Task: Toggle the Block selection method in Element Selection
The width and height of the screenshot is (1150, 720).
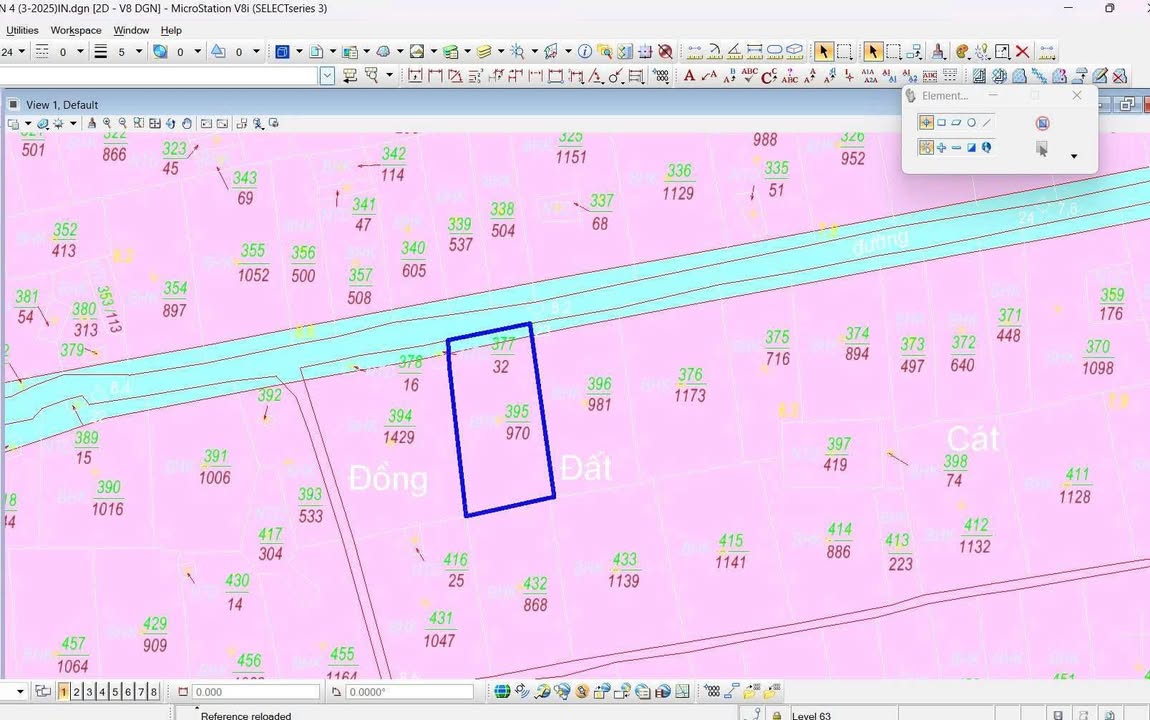Action: click(941, 123)
